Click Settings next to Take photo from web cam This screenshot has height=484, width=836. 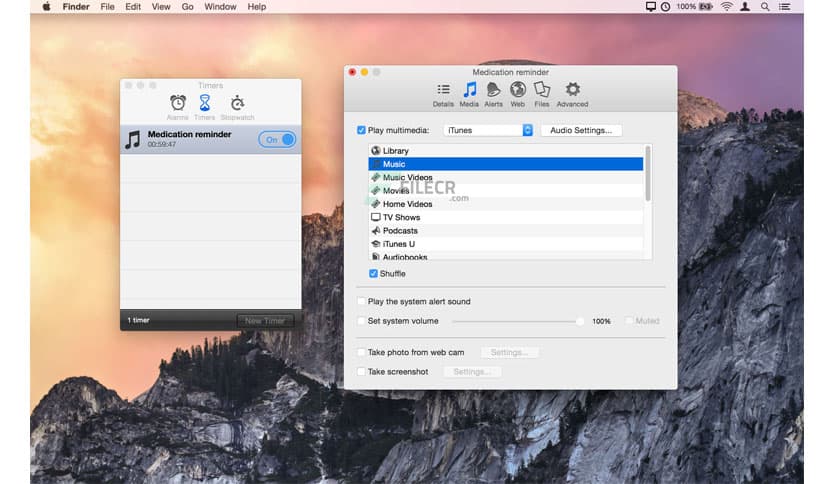tap(509, 352)
